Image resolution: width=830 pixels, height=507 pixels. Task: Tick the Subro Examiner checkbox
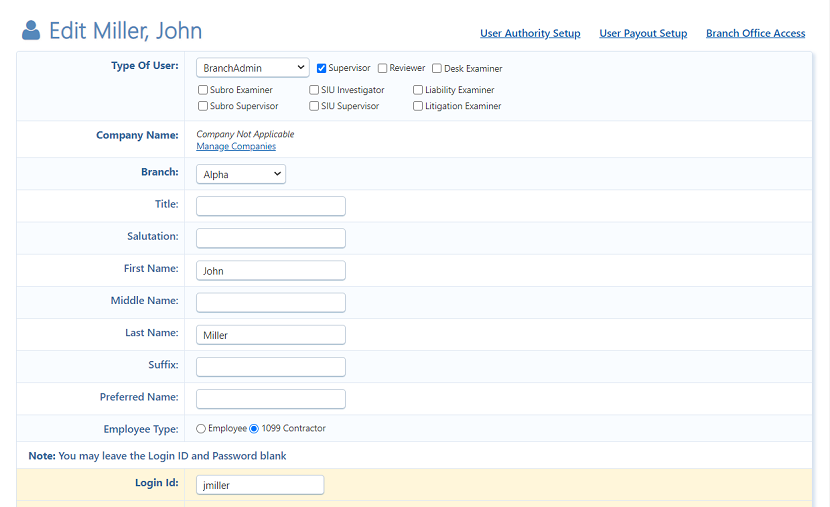click(x=203, y=90)
